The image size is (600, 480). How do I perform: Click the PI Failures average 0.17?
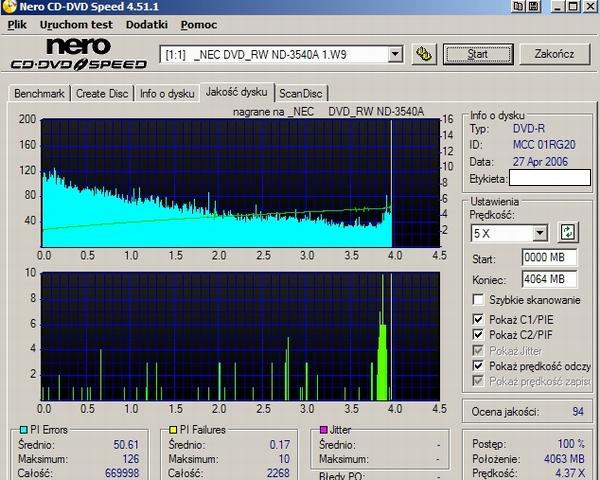[x=280, y=444]
